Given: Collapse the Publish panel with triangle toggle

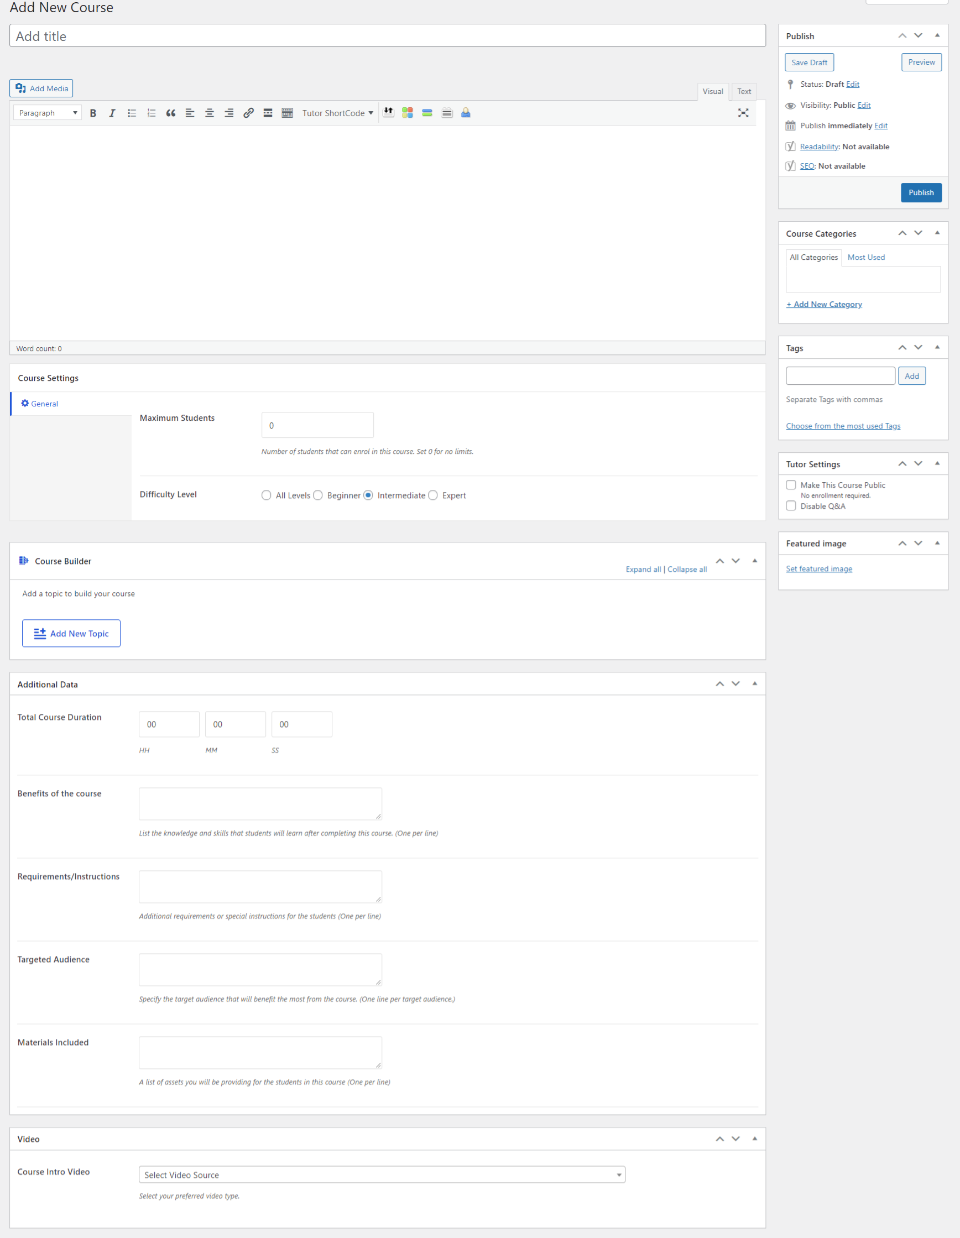Looking at the screenshot, I should pos(937,35).
